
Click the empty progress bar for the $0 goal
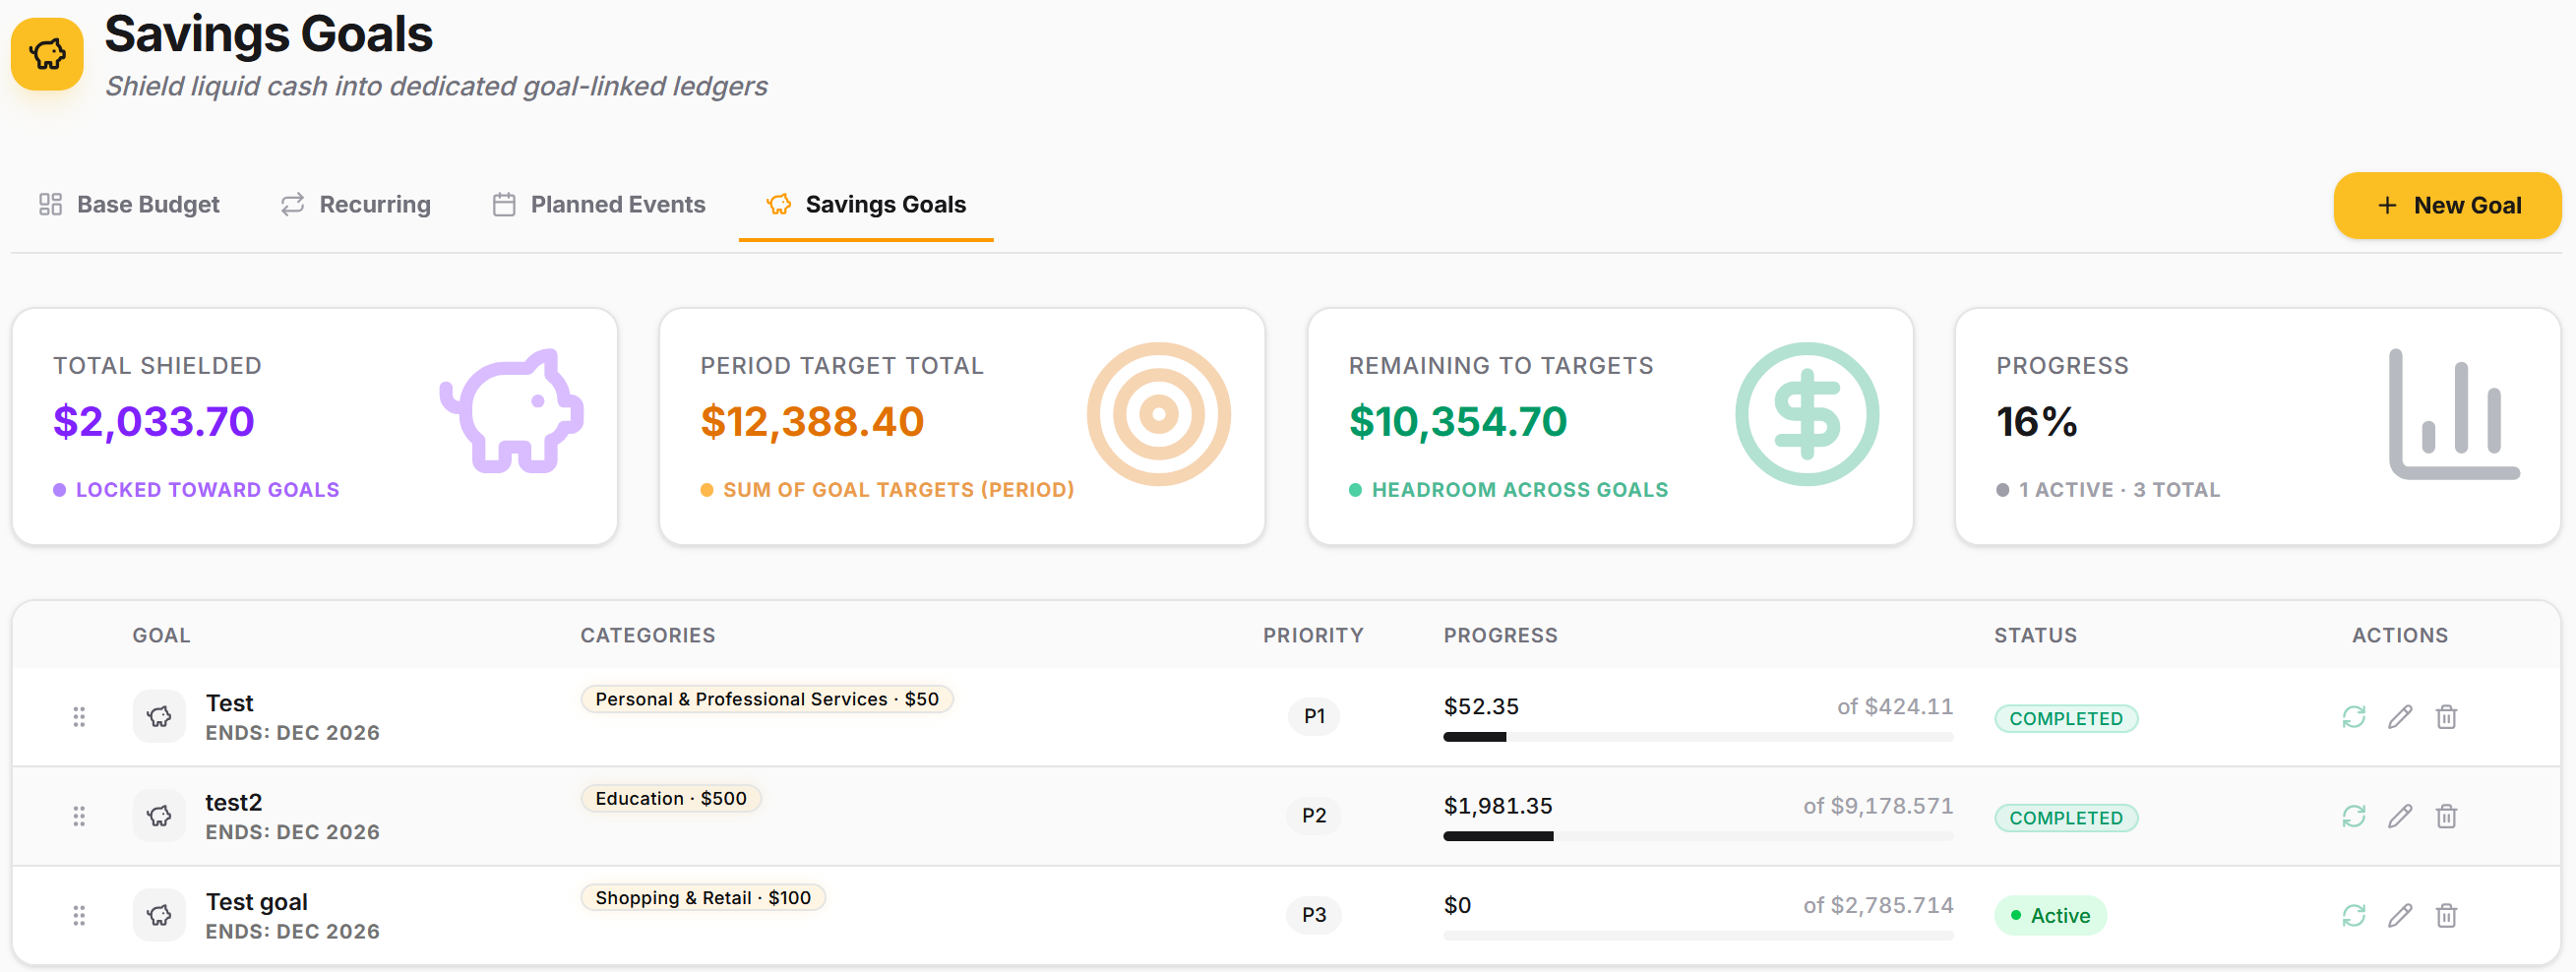click(1698, 935)
